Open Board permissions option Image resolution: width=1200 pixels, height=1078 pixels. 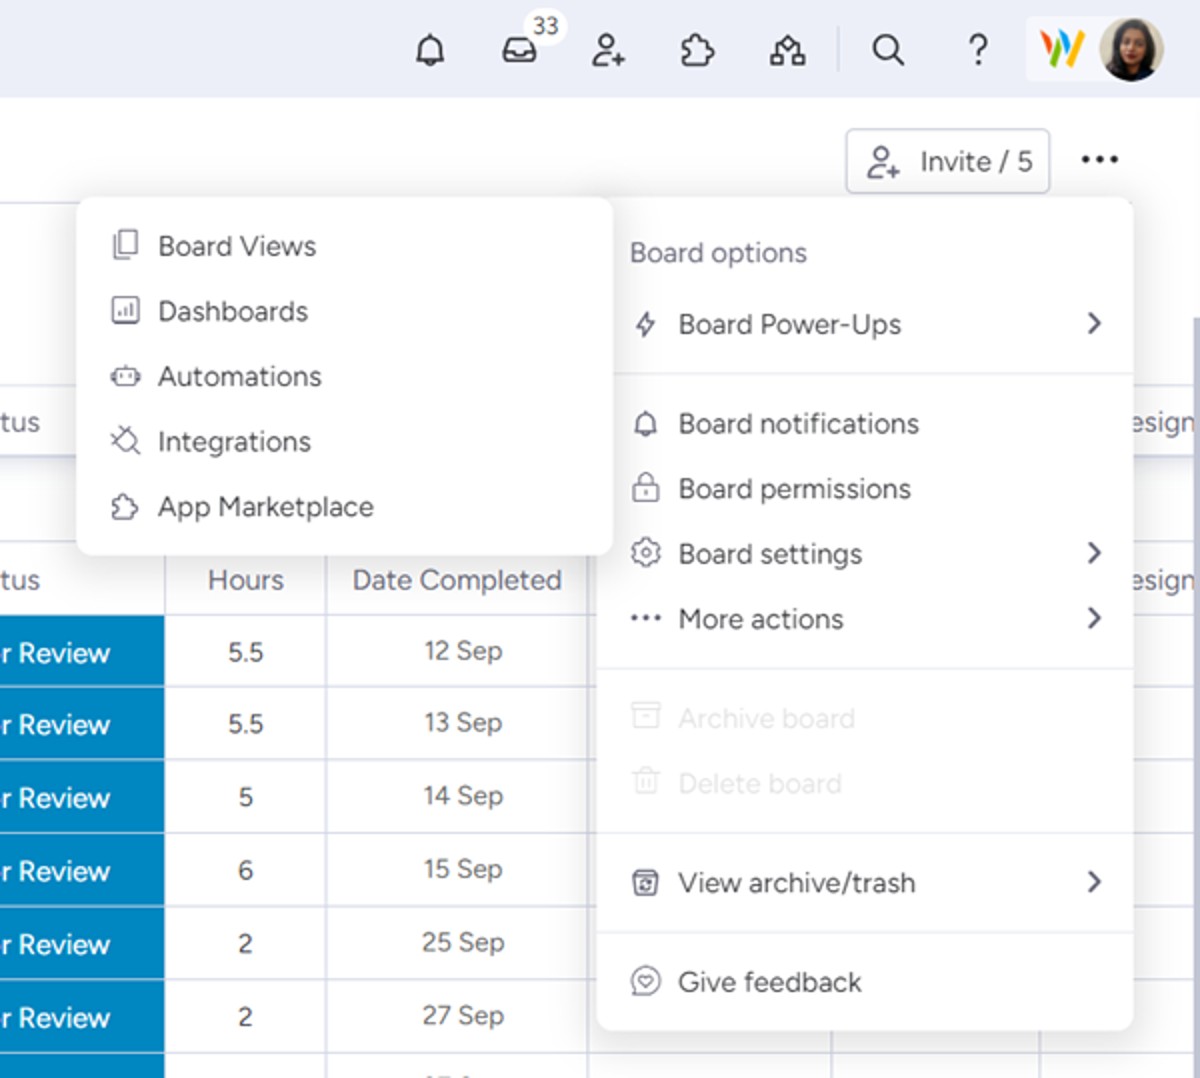click(866, 489)
